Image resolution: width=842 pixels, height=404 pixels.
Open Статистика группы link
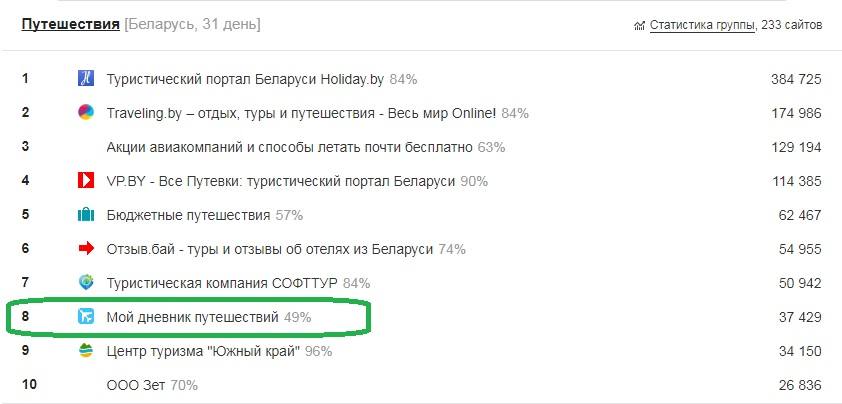pyautogui.click(x=702, y=25)
